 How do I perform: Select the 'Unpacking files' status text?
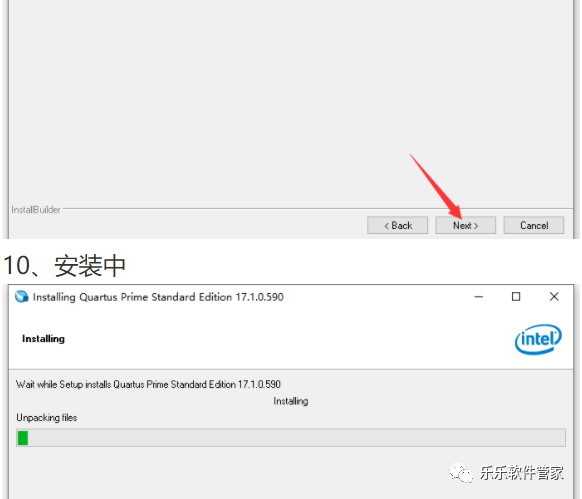[47, 418]
